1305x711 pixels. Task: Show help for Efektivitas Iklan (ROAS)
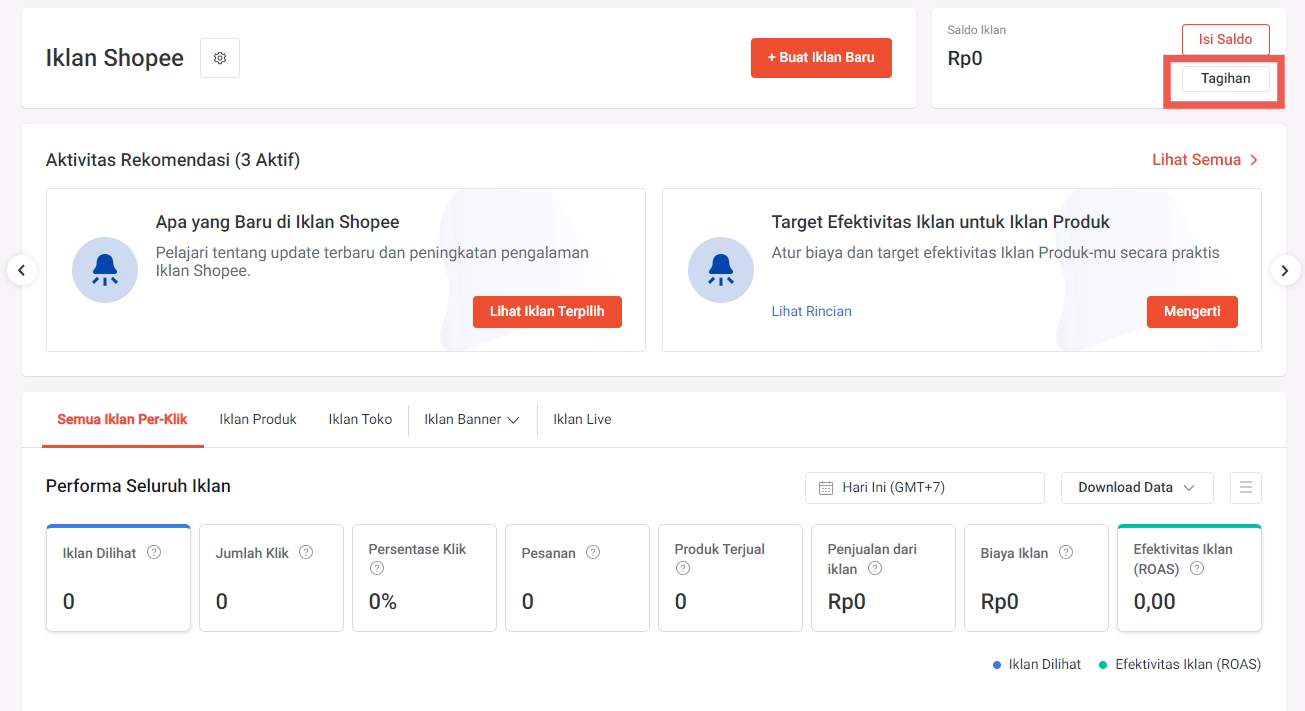click(x=1197, y=568)
